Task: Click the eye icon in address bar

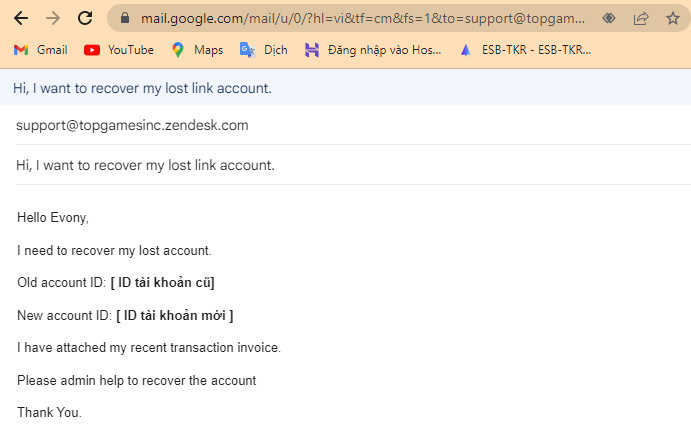Action: pos(608,18)
